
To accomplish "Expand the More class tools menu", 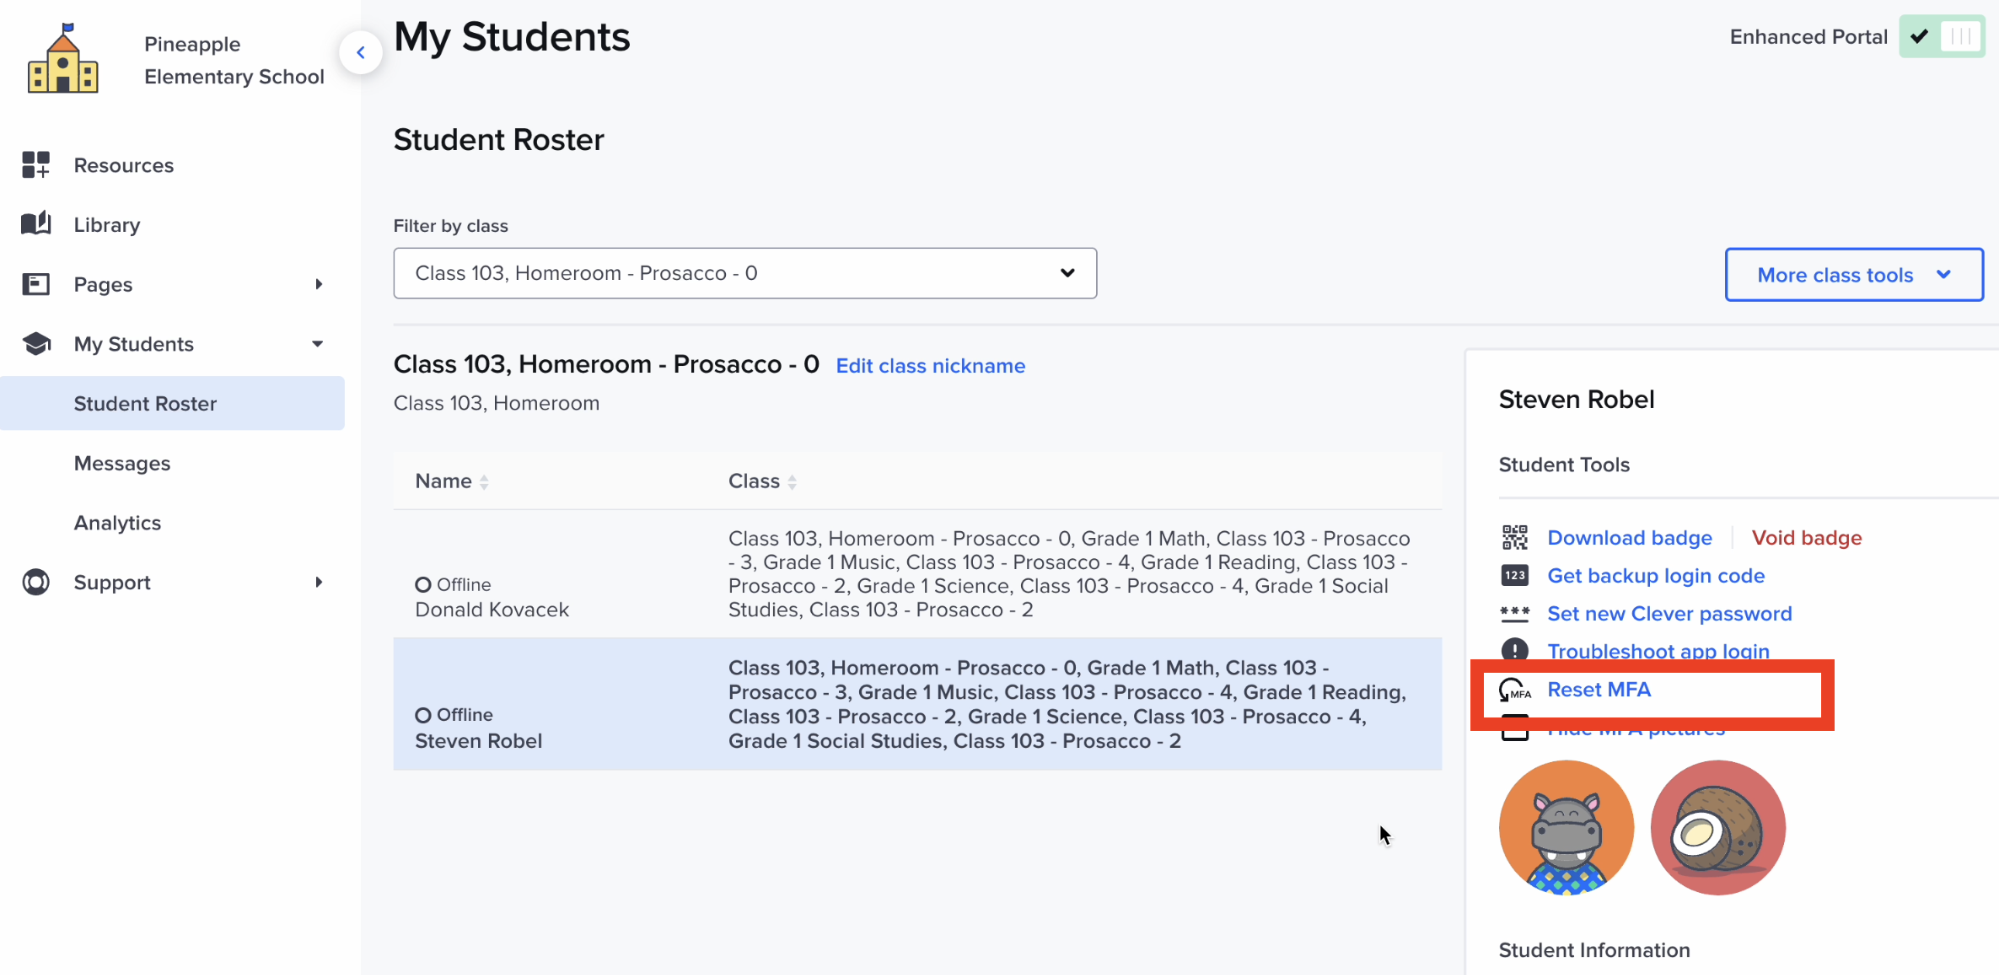I will point(1852,274).
